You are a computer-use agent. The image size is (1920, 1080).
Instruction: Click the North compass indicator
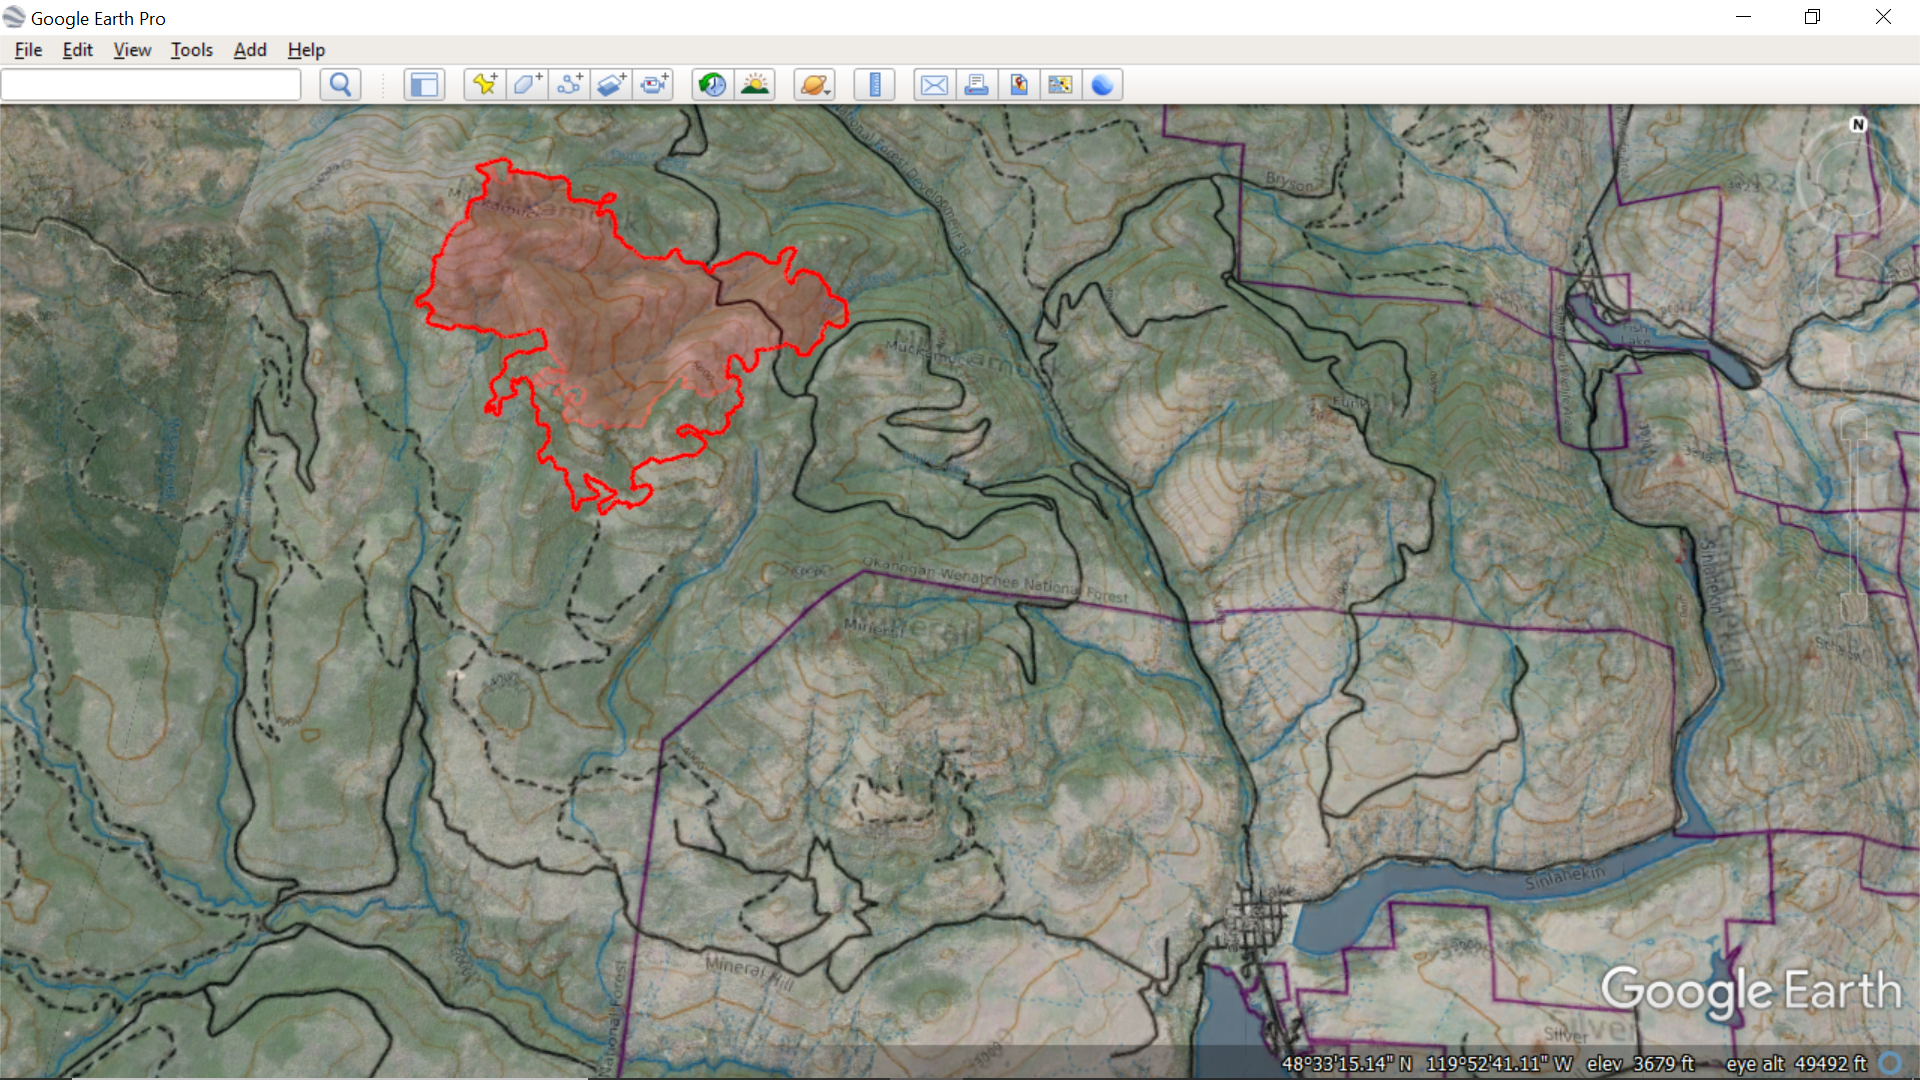pyautogui.click(x=1858, y=125)
